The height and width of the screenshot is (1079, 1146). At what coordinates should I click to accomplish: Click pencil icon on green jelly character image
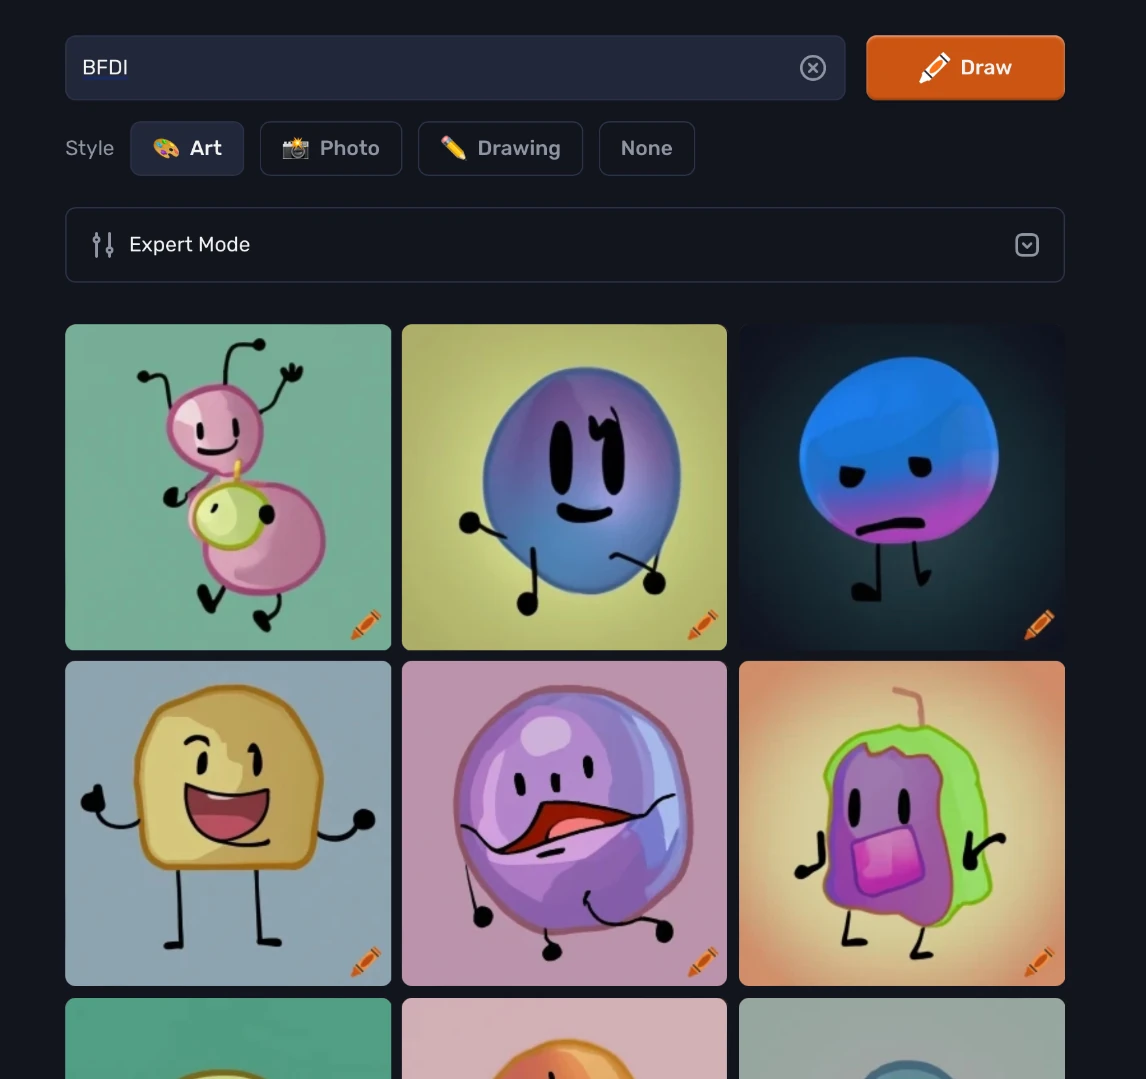1039,961
